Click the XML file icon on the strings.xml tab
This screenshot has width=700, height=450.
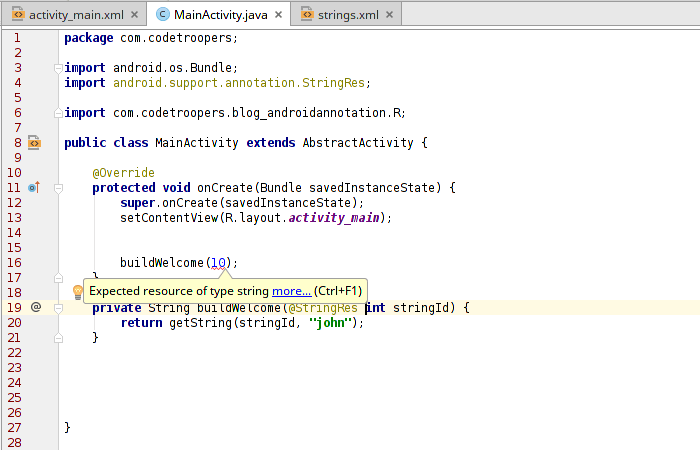point(307,15)
